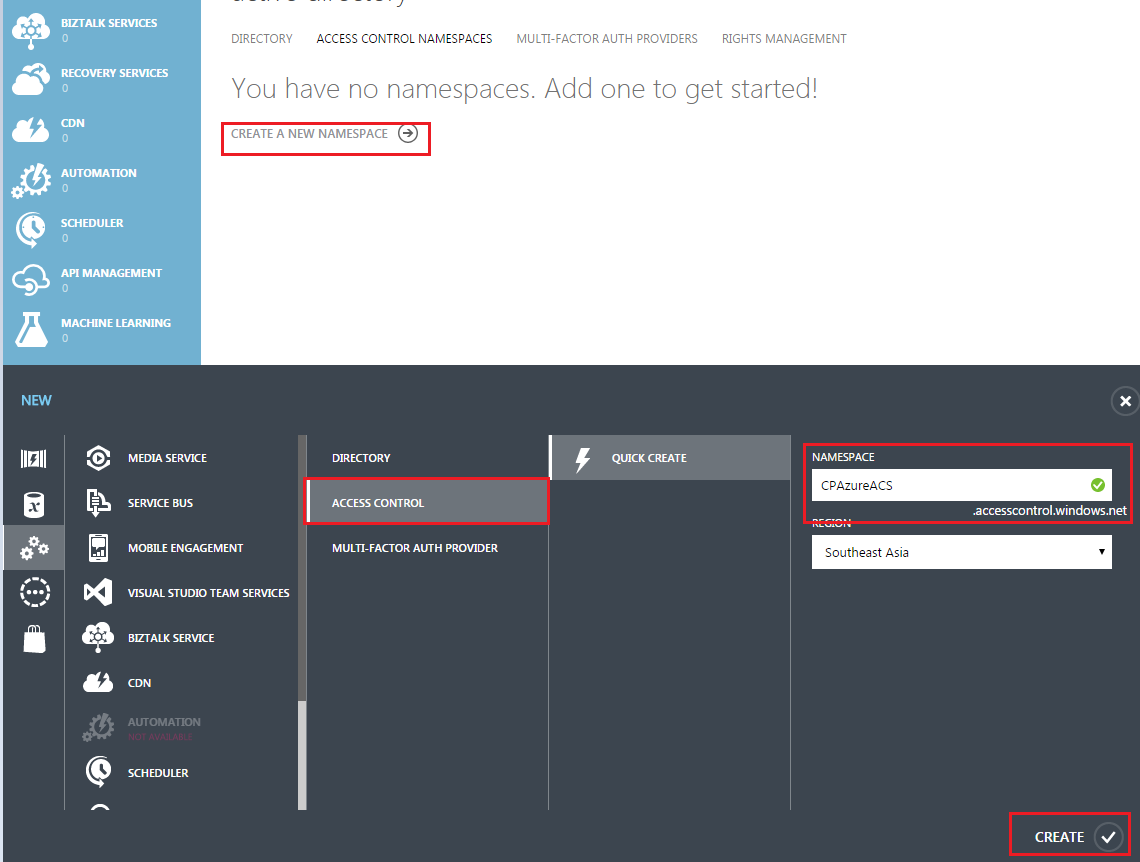The image size is (1140, 862).
Task: Select Network Services category icon
Action: pos(34,592)
